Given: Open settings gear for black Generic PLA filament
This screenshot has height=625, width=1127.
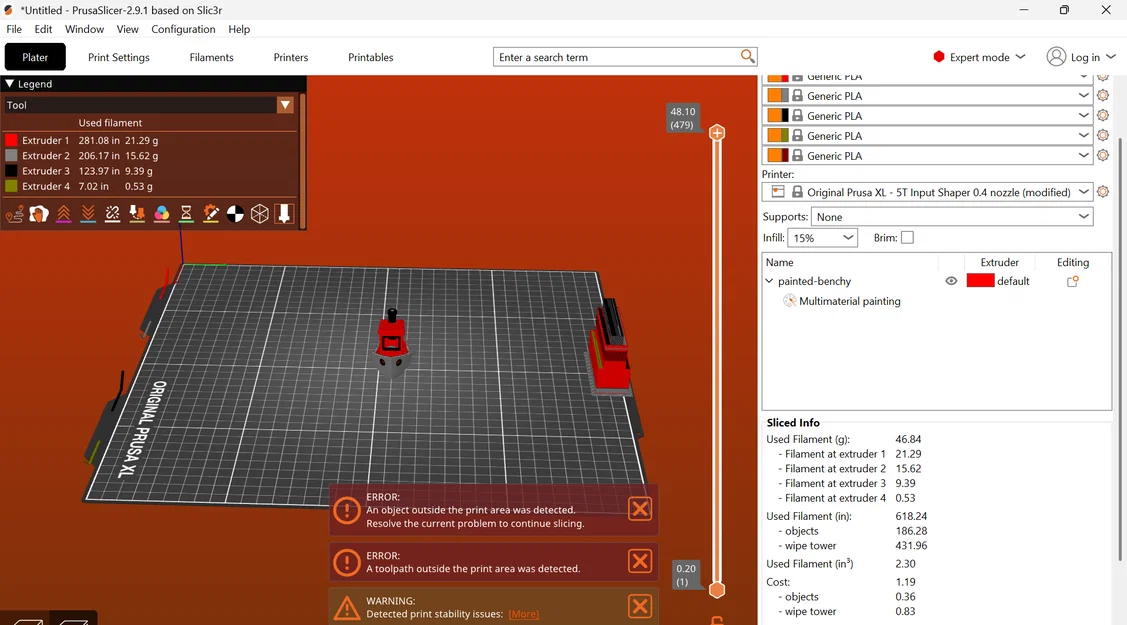Looking at the screenshot, I should point(1103,115).
